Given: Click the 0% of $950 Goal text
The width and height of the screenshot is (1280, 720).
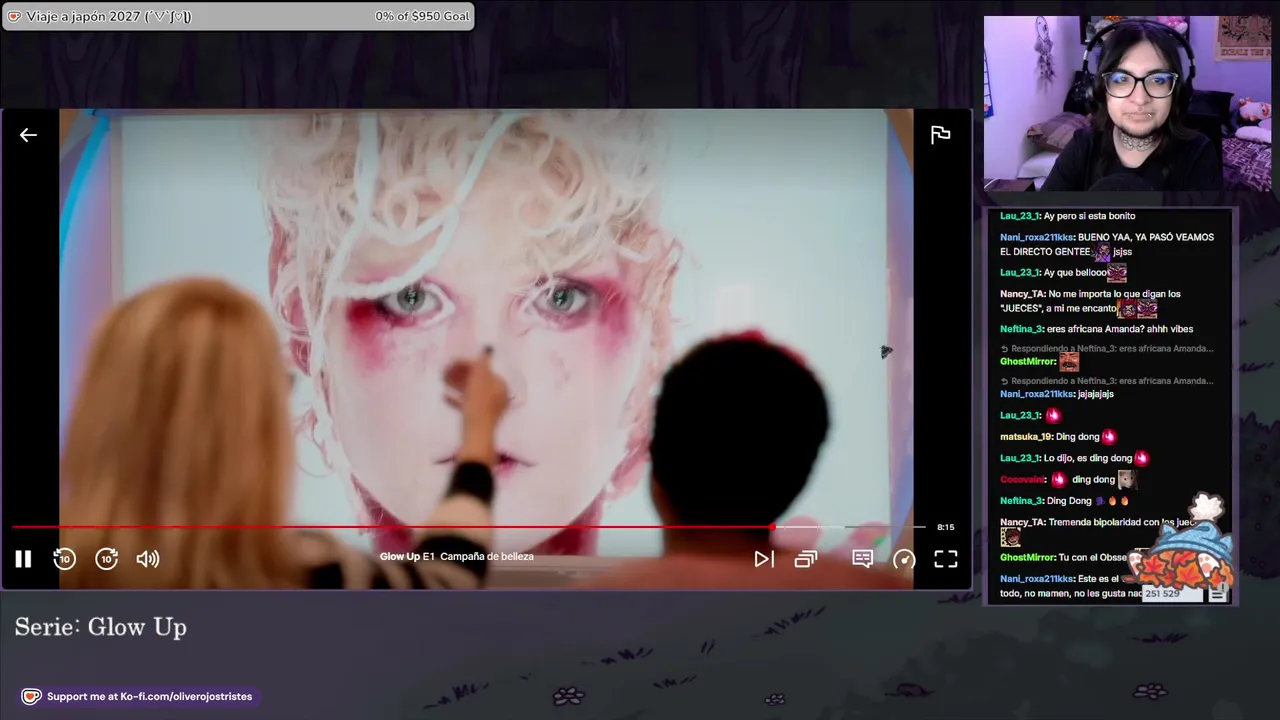Looking at the screenshot, I should click(422, 16).
